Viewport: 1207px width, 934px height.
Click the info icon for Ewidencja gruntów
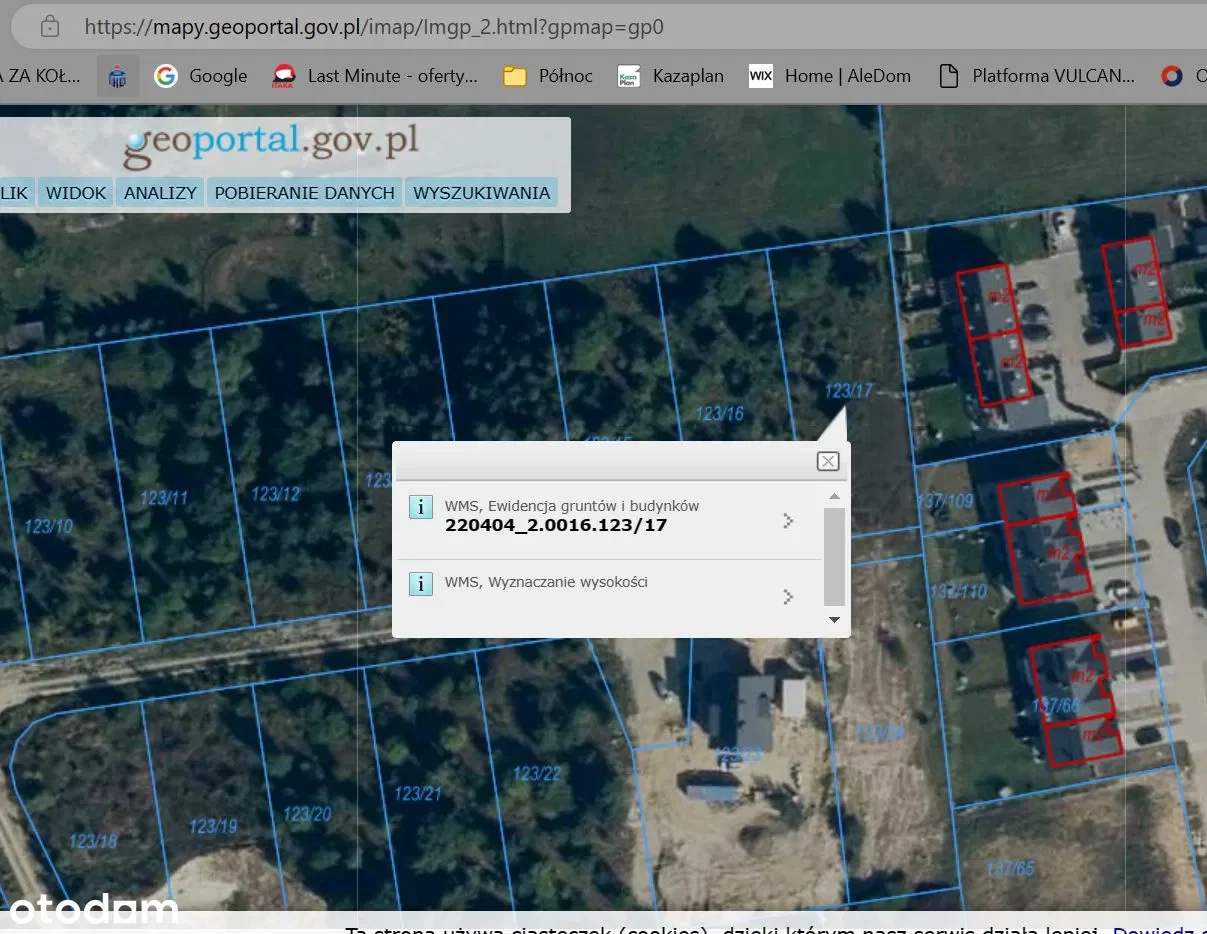click(421, 507)
